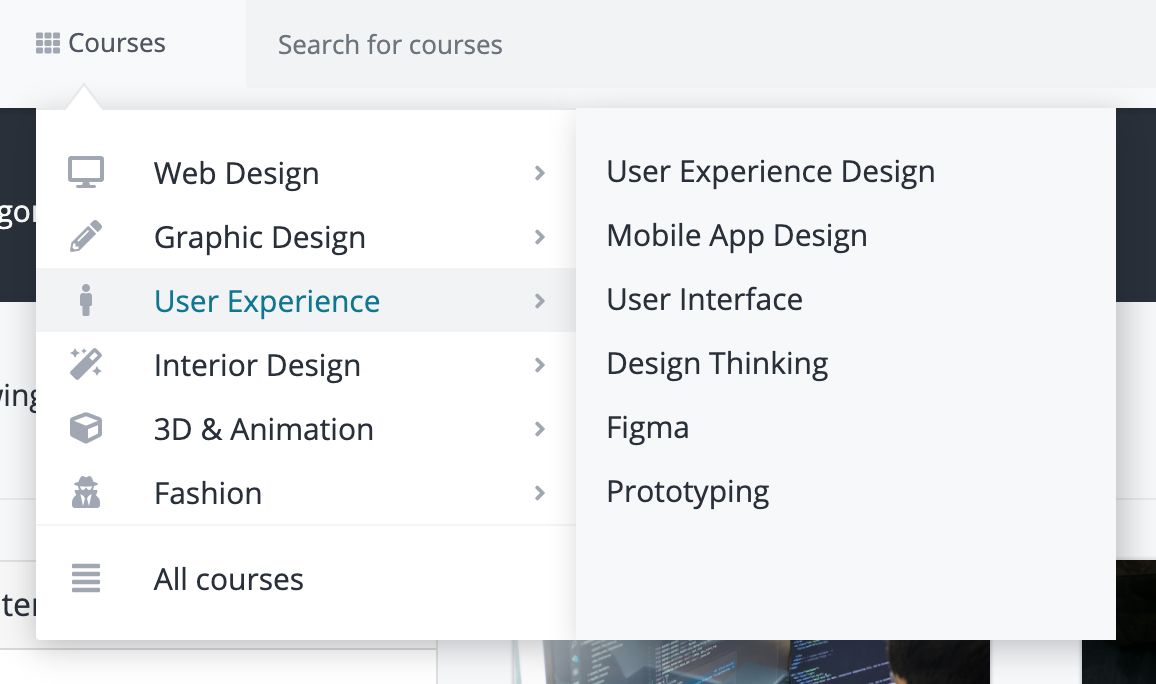The image size is (1156, 684).
Task: Open the Mobile App Design link
Action: 737,236
